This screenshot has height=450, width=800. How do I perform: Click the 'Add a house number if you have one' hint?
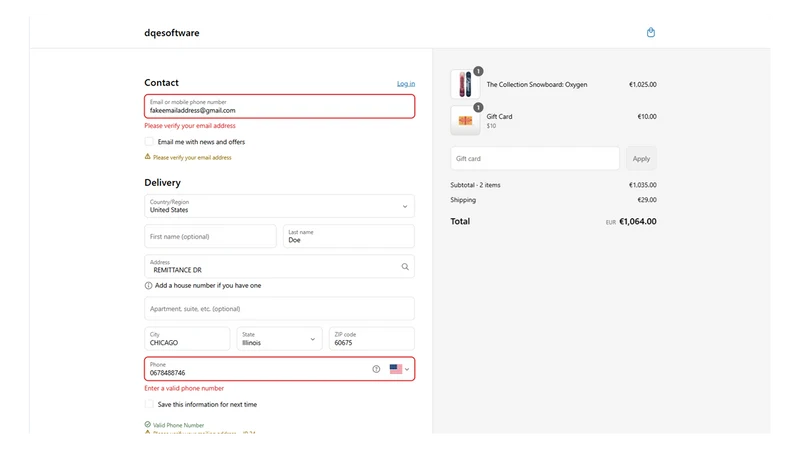tap(208, 286)
